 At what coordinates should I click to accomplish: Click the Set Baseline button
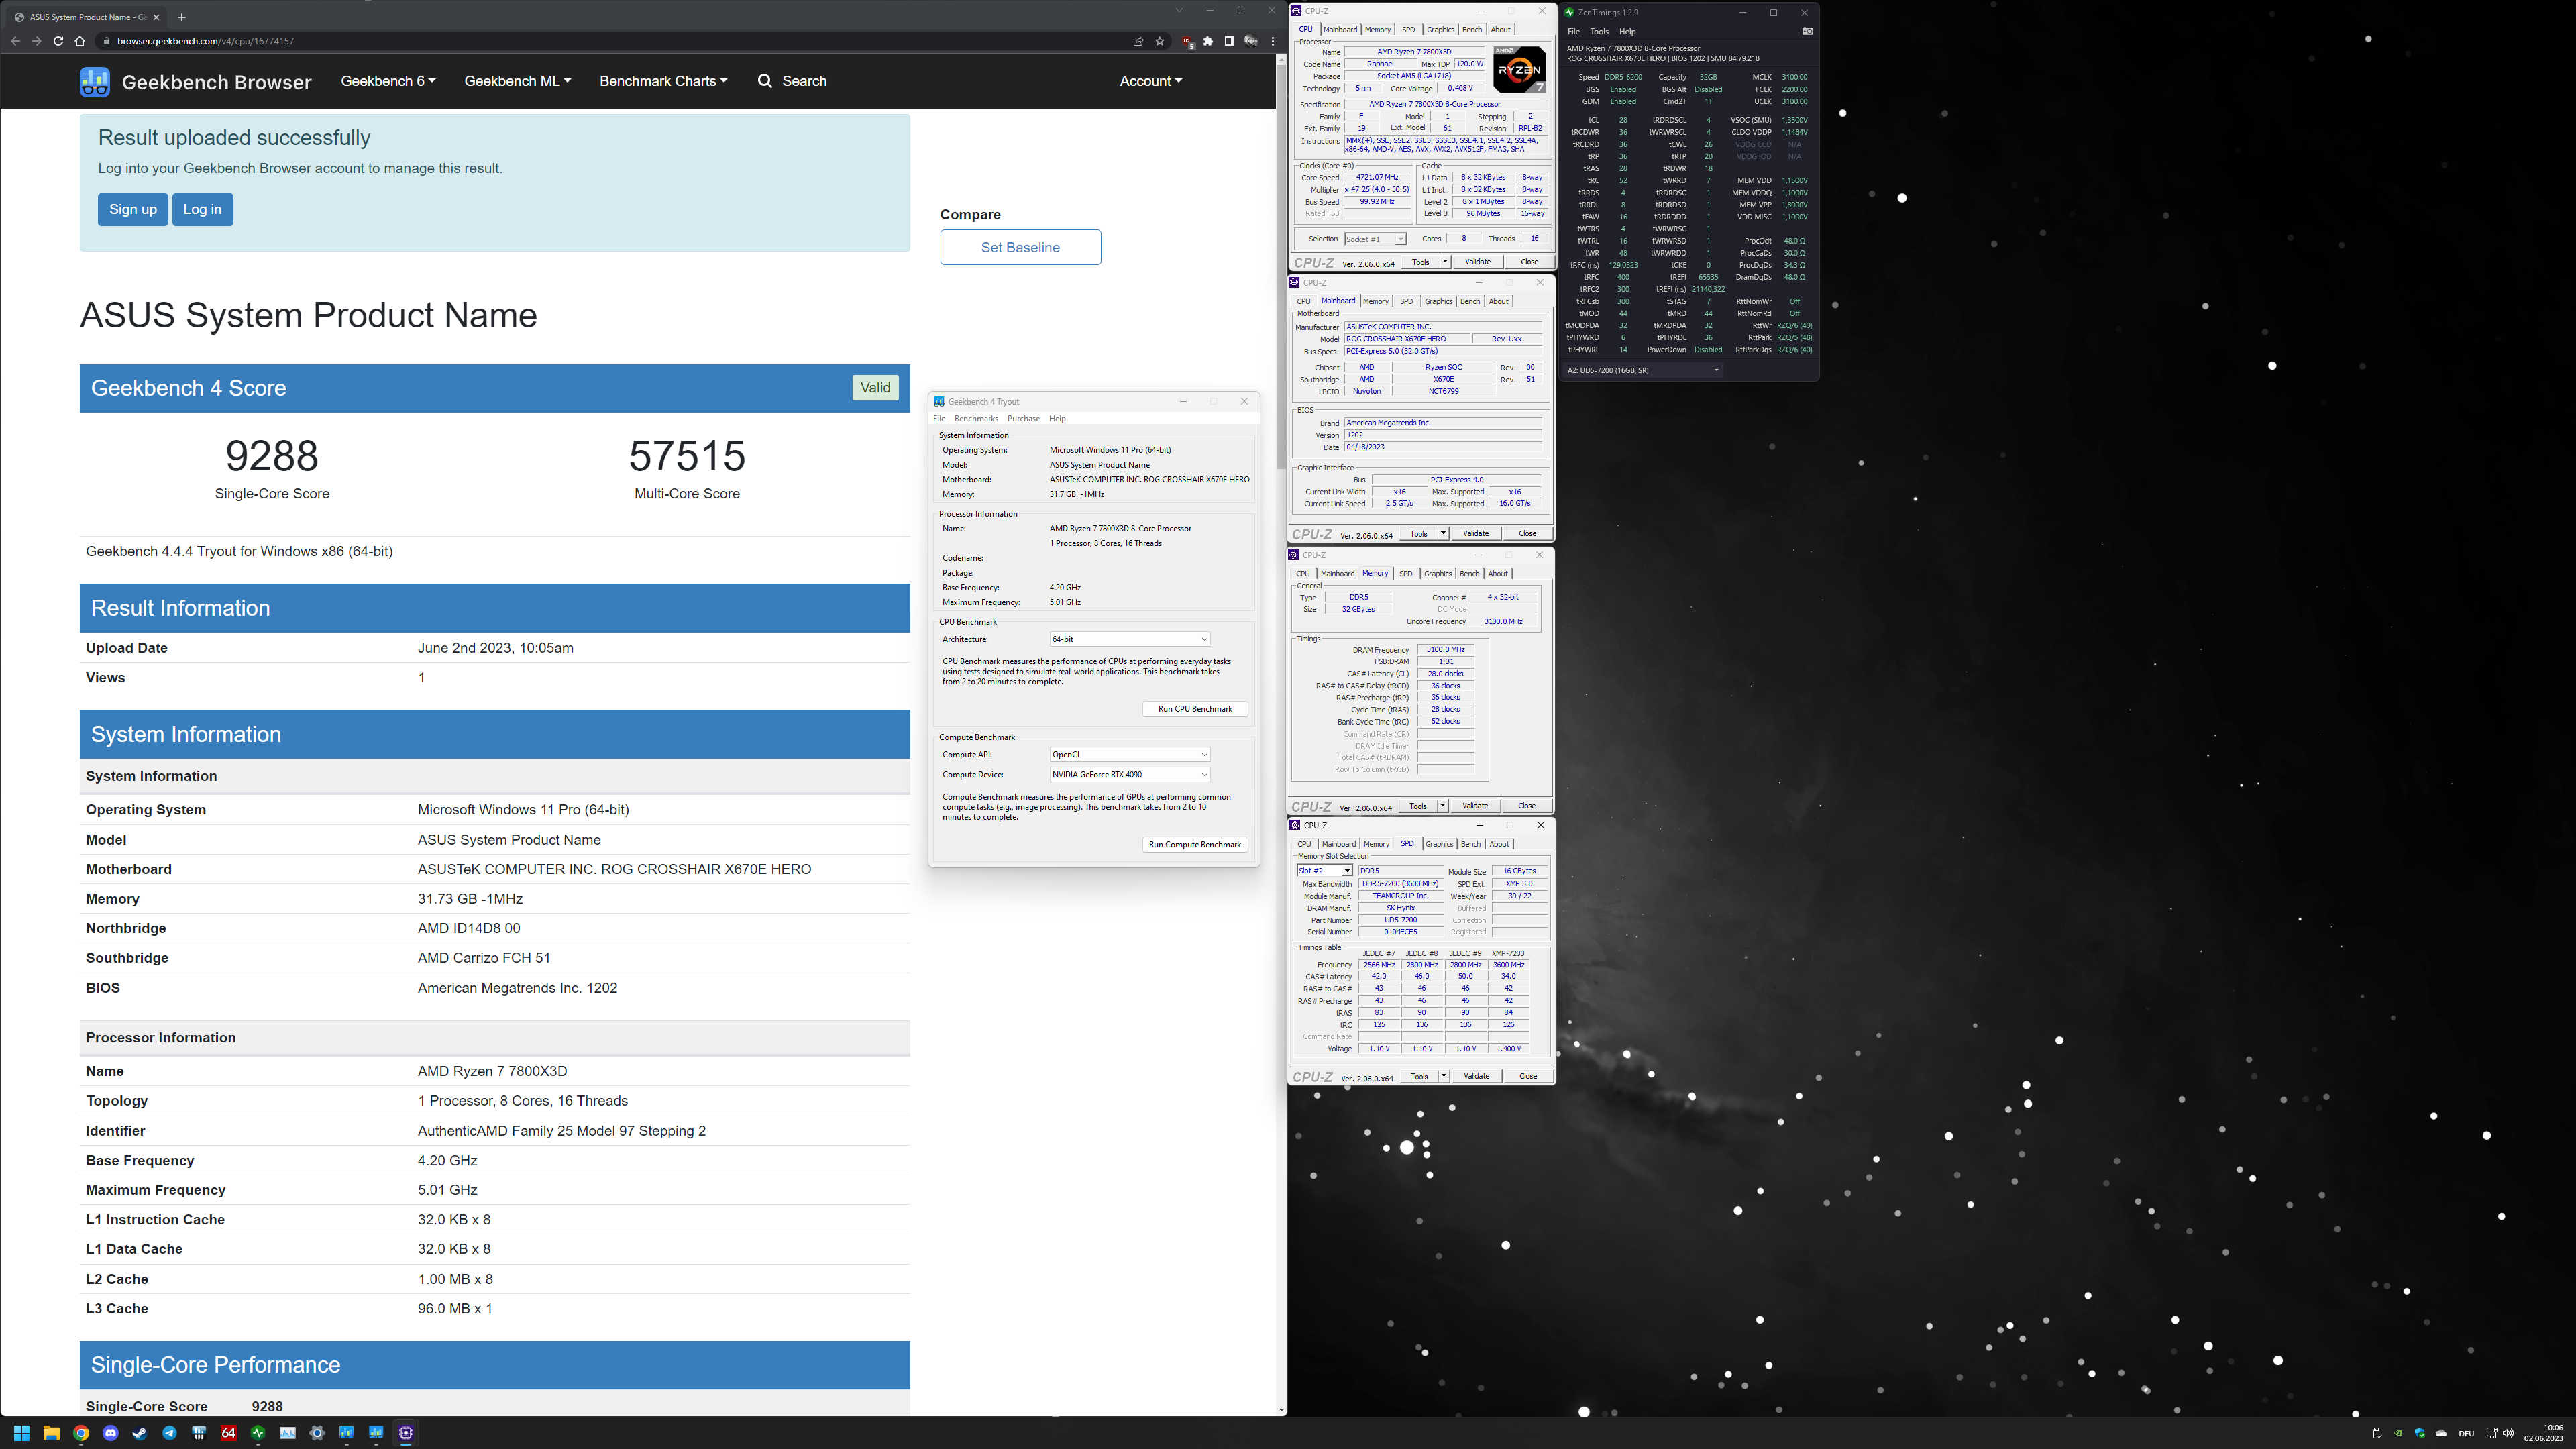coord(1020,247)
